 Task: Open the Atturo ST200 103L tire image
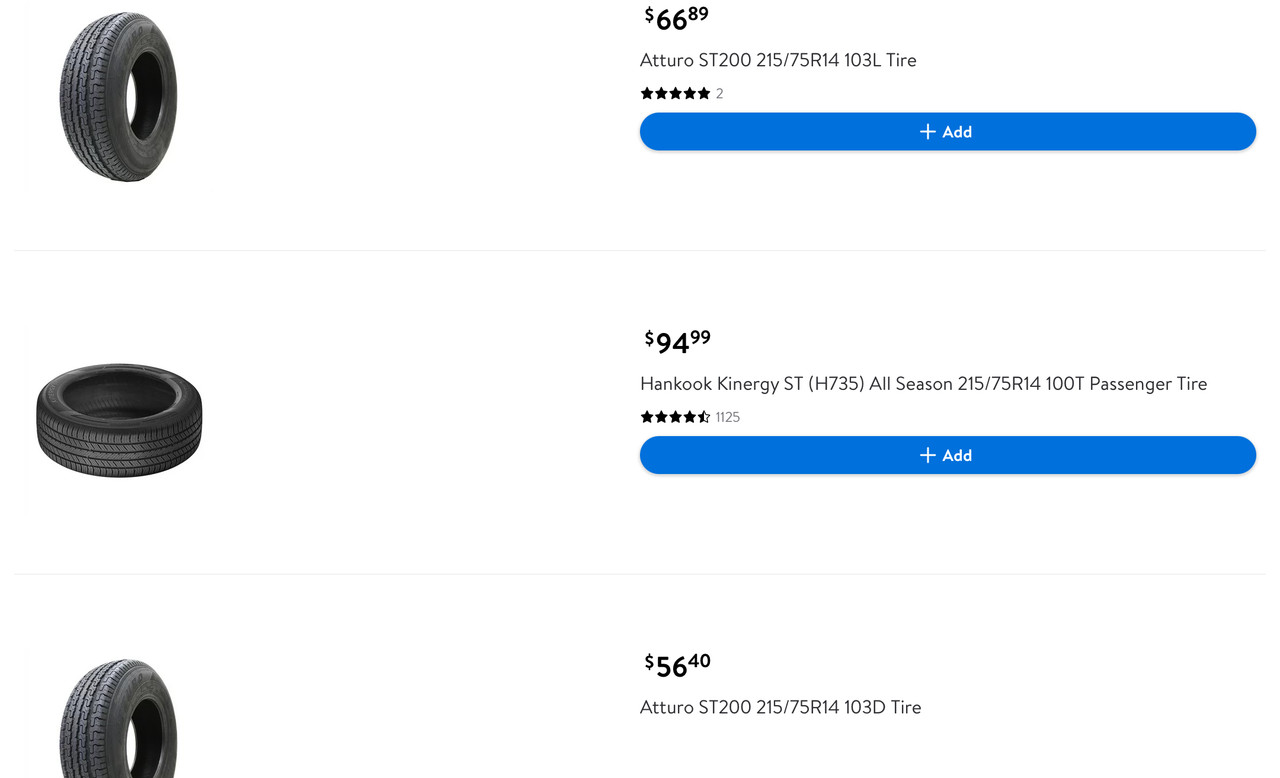click(x=118, y=97)
